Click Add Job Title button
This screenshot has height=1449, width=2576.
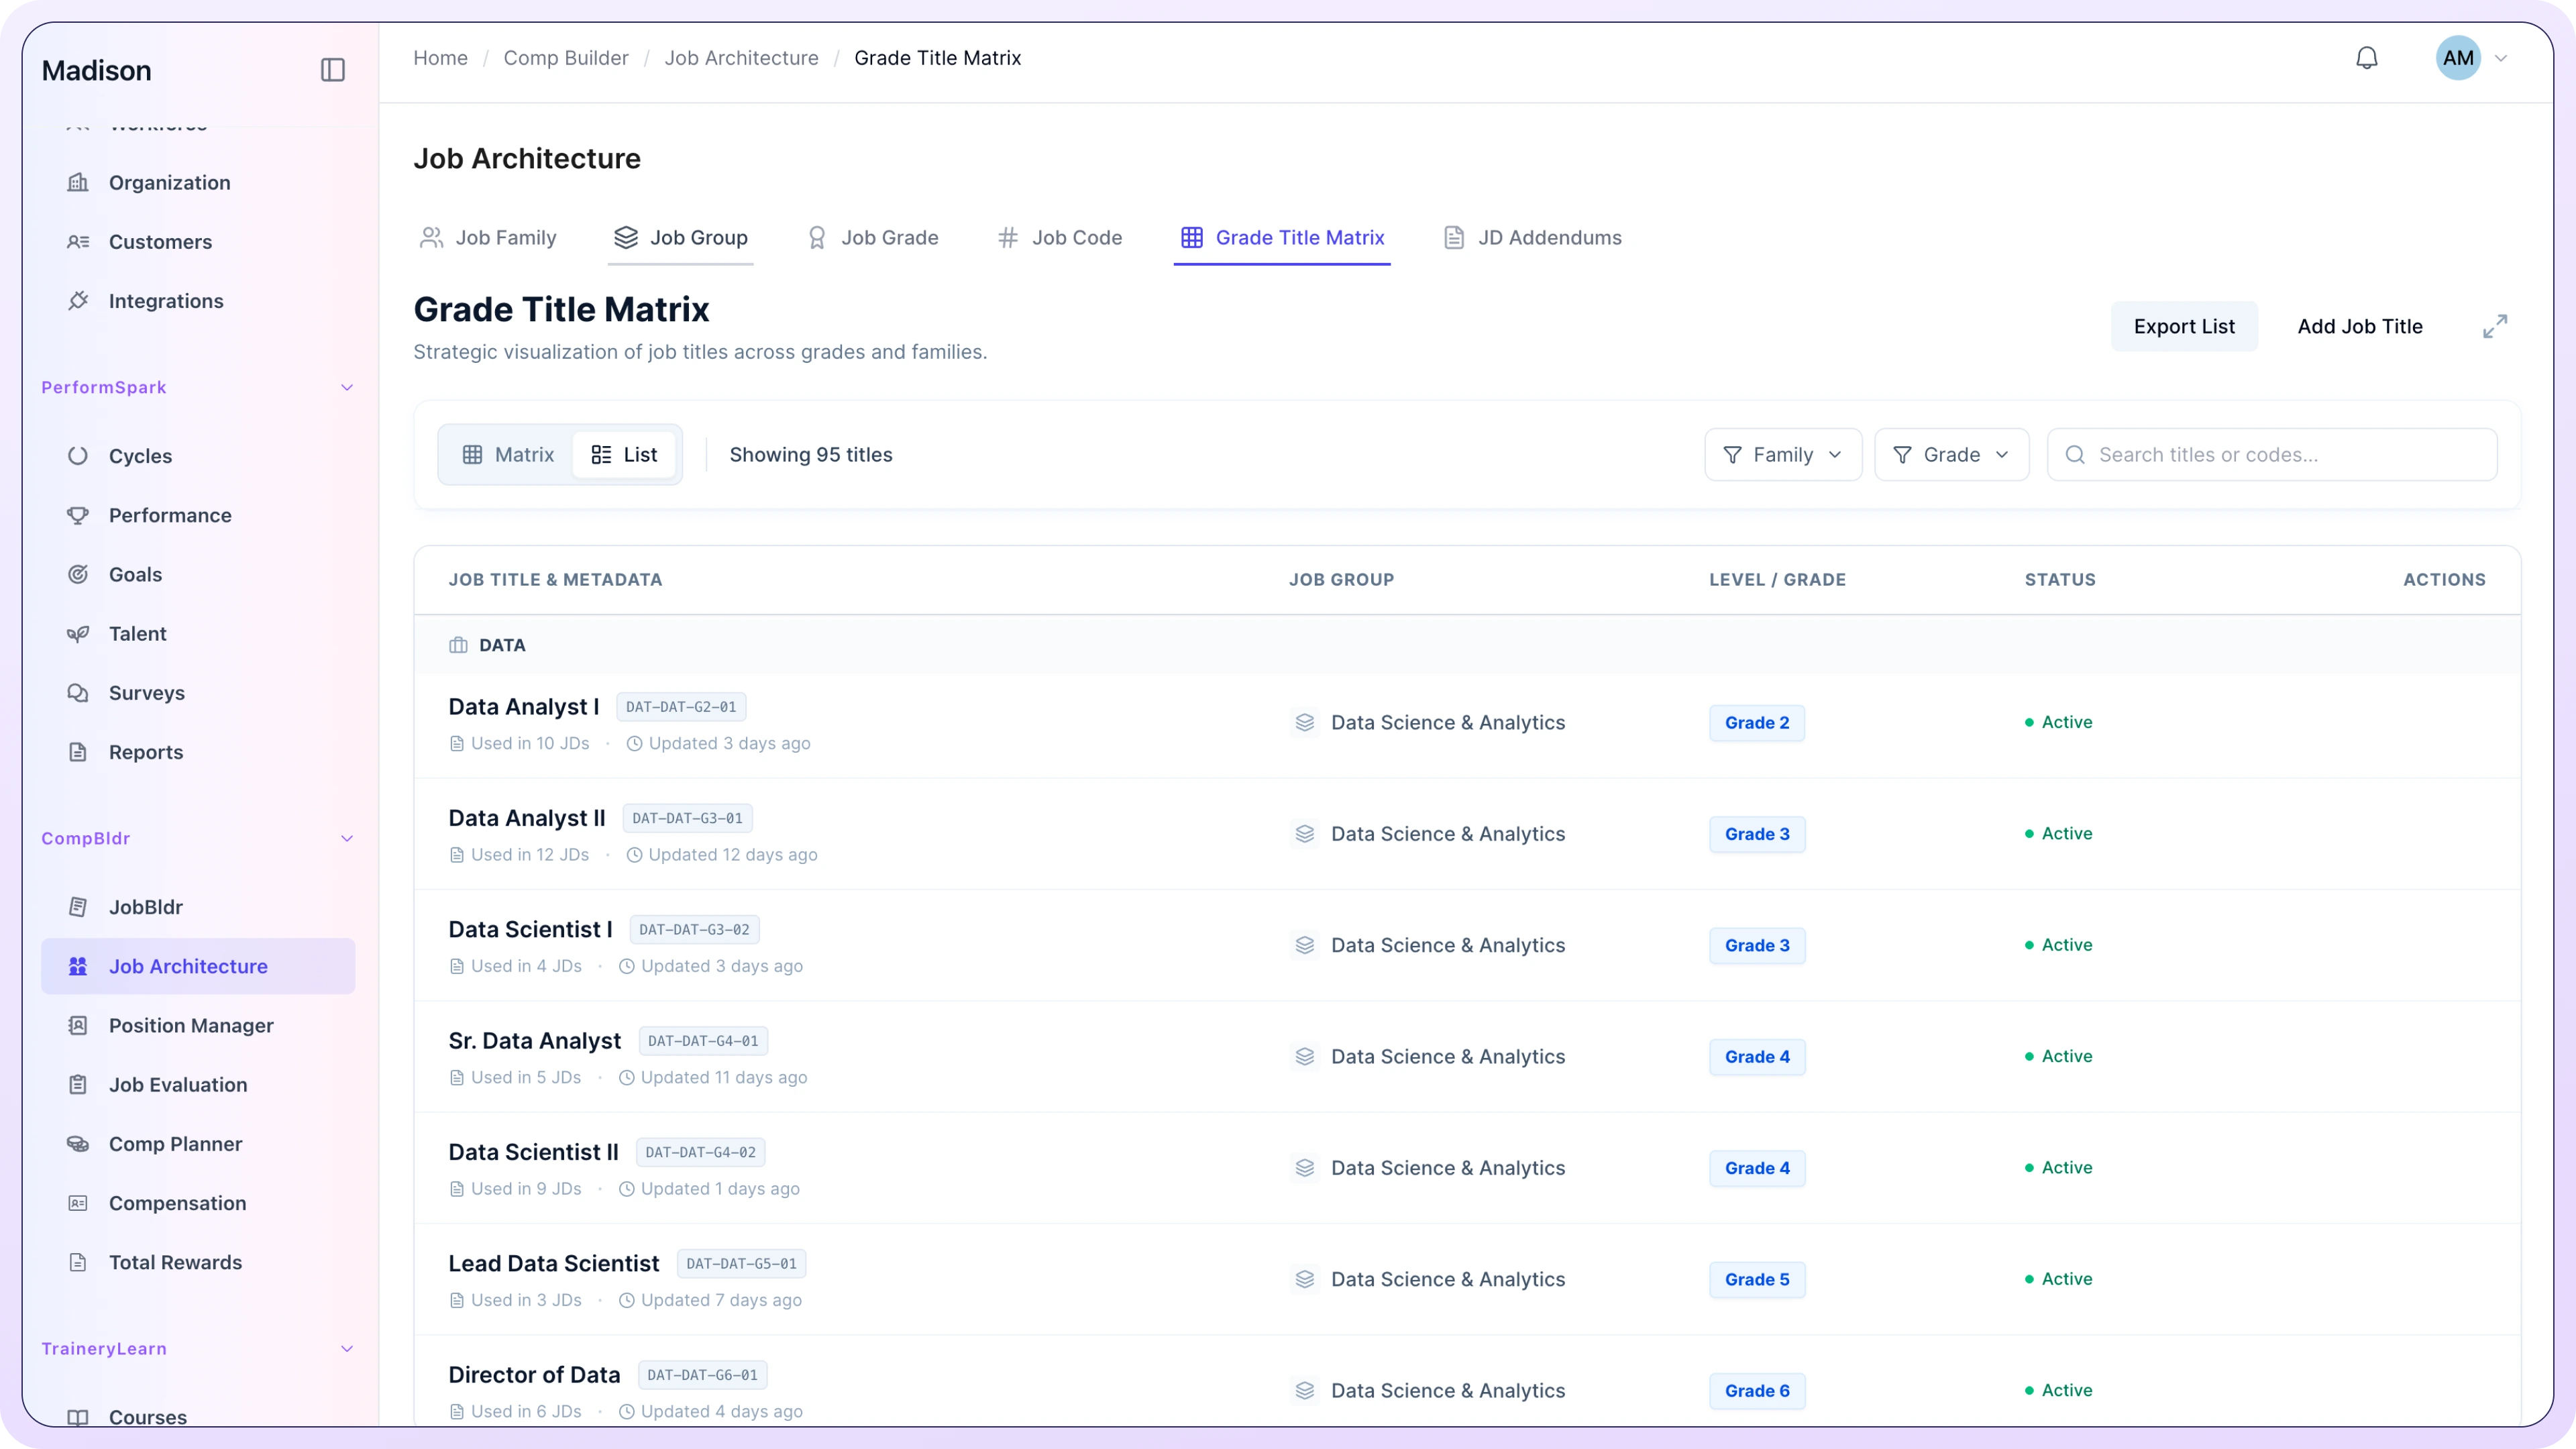click(2359, 327)
